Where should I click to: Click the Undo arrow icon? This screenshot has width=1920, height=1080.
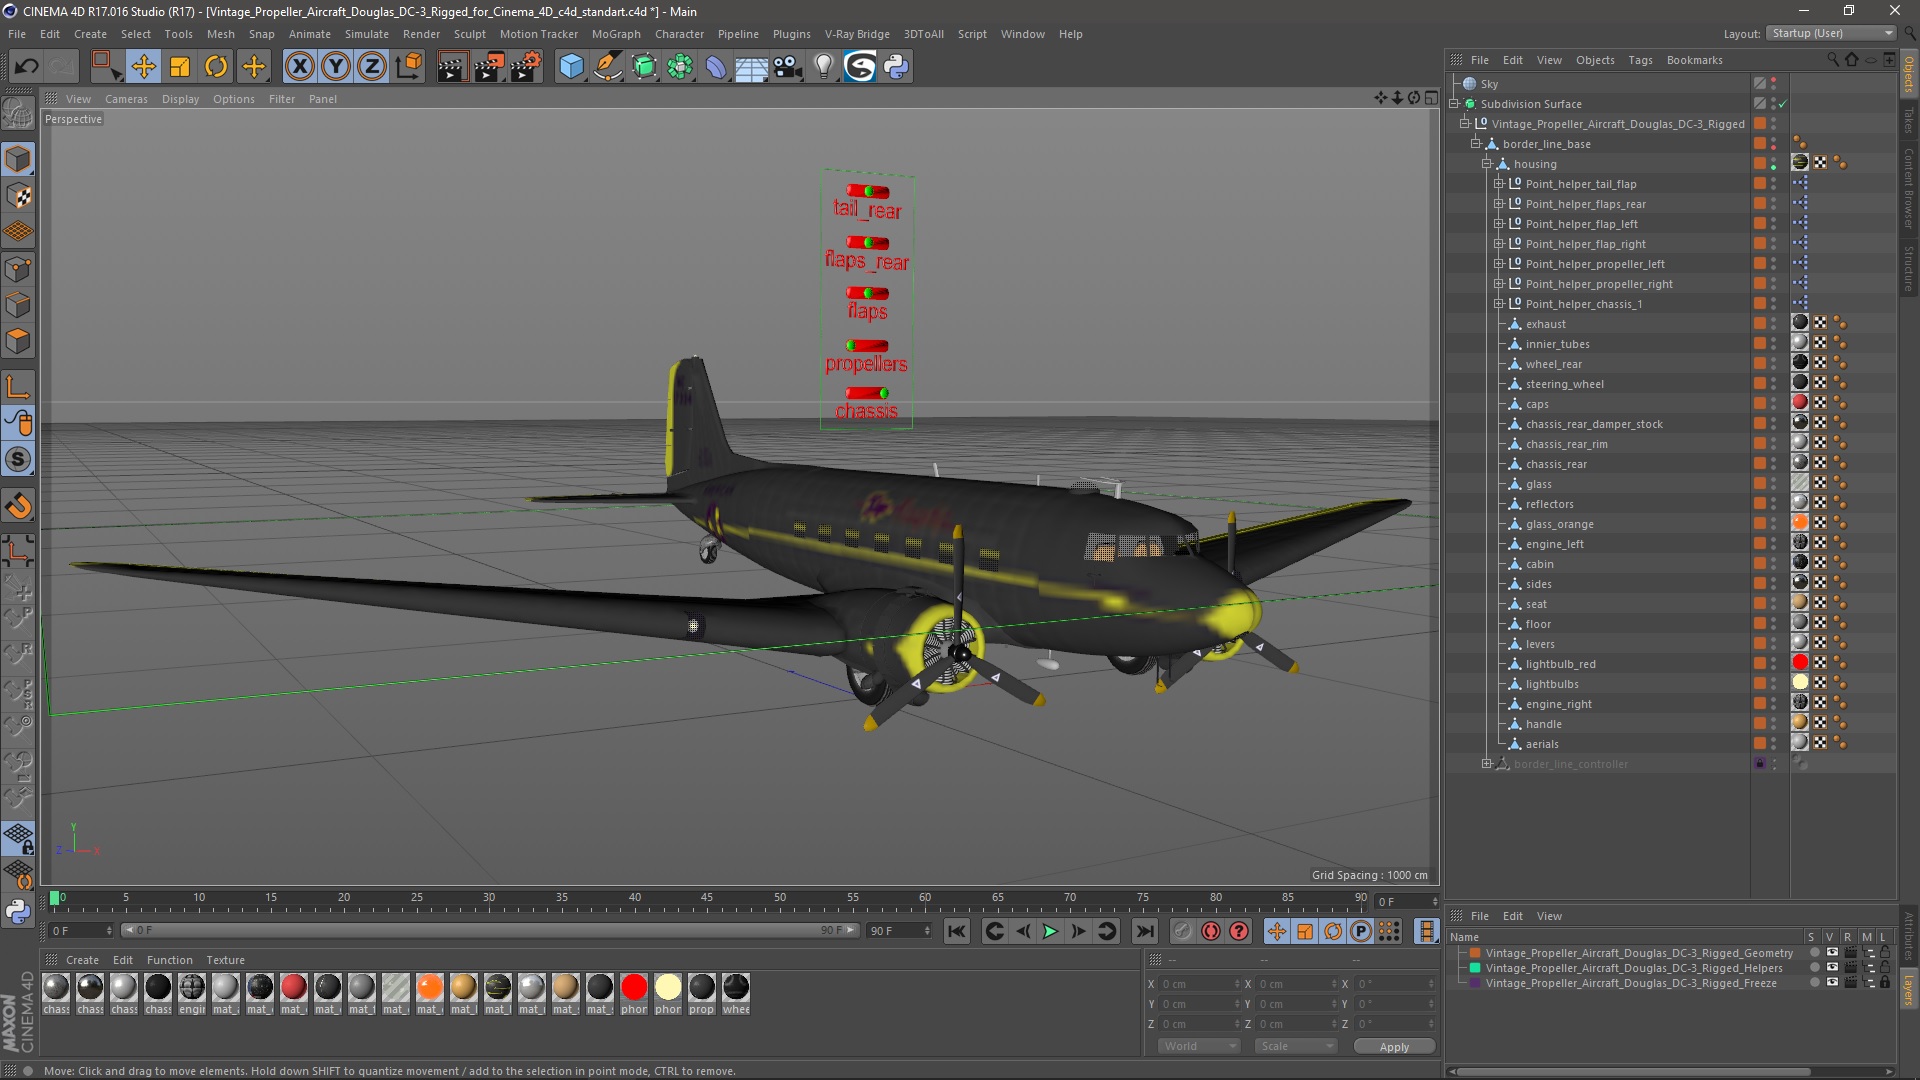pos(26,67)
